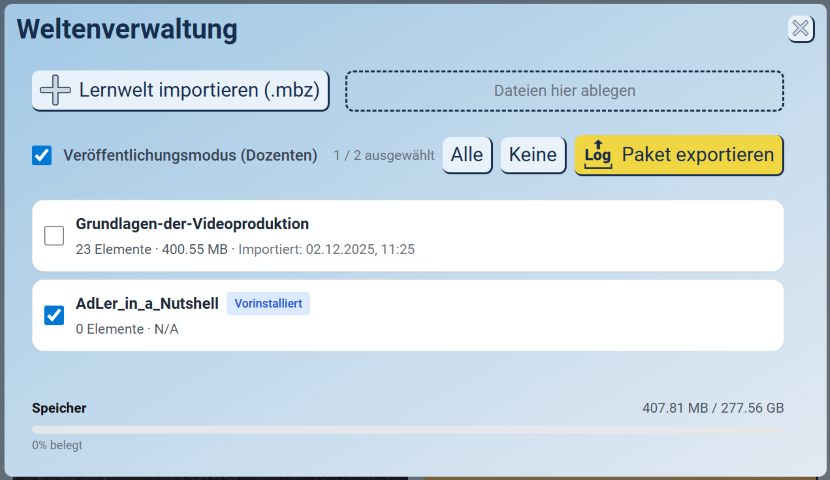Image resolution: width=830 pixels, height=480 pixels.
Task: Click the 0 Elemente · N/A text
Action: point(127,329)
